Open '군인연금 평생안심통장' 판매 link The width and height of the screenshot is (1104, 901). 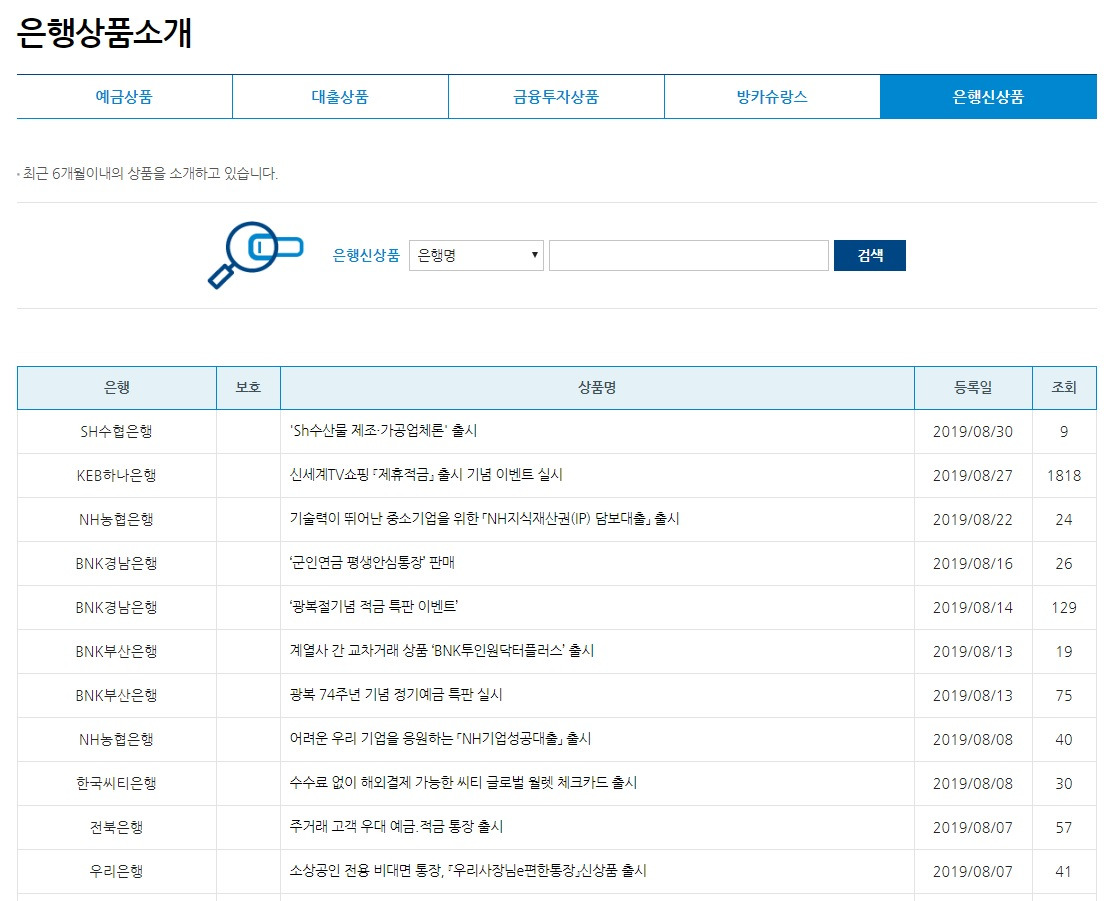372,563
